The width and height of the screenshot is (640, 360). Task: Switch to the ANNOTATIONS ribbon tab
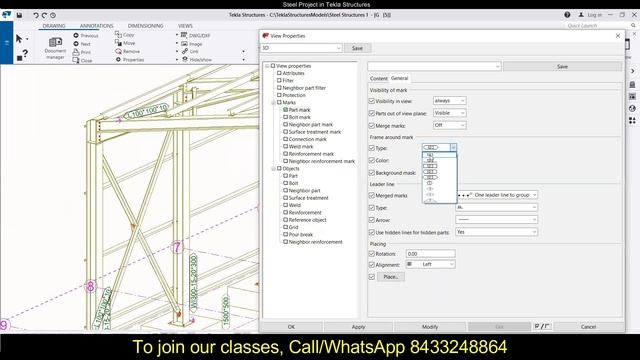[x=96, y=26]
